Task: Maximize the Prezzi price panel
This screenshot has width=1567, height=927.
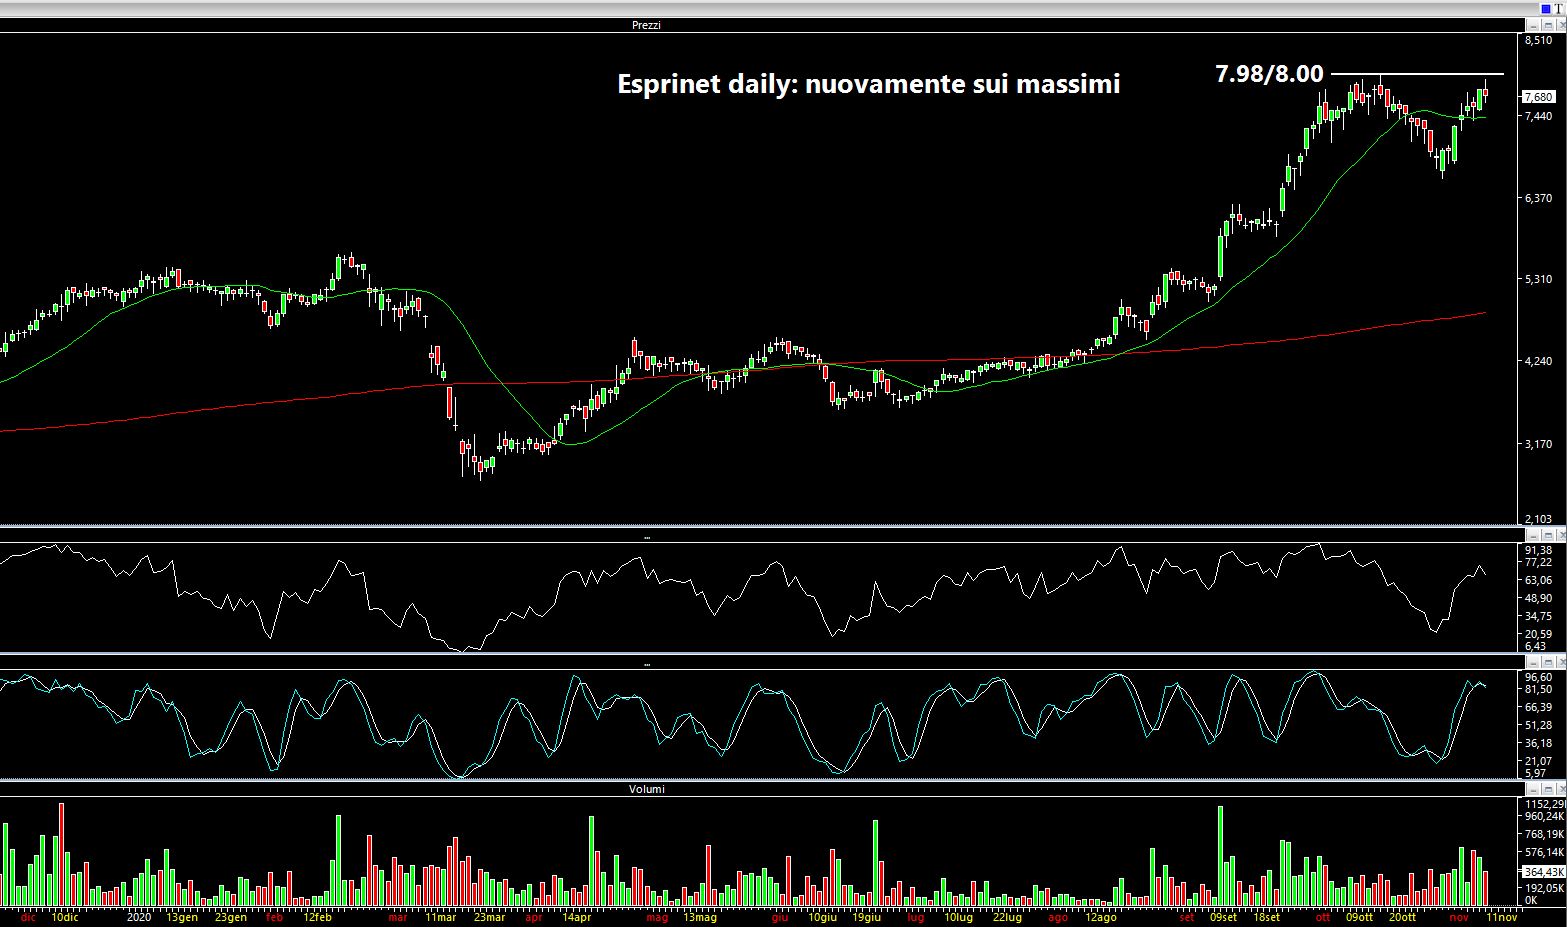Action: point(1548,25)
